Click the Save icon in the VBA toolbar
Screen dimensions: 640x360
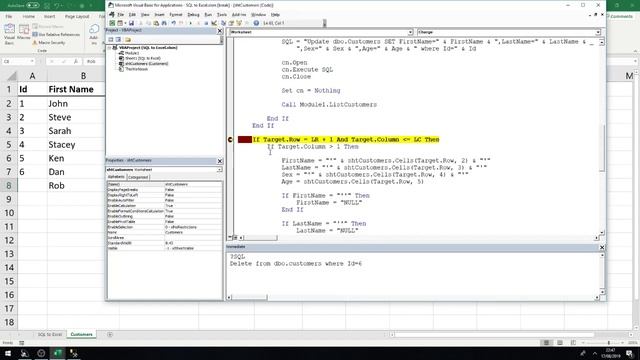coord(131,23)
